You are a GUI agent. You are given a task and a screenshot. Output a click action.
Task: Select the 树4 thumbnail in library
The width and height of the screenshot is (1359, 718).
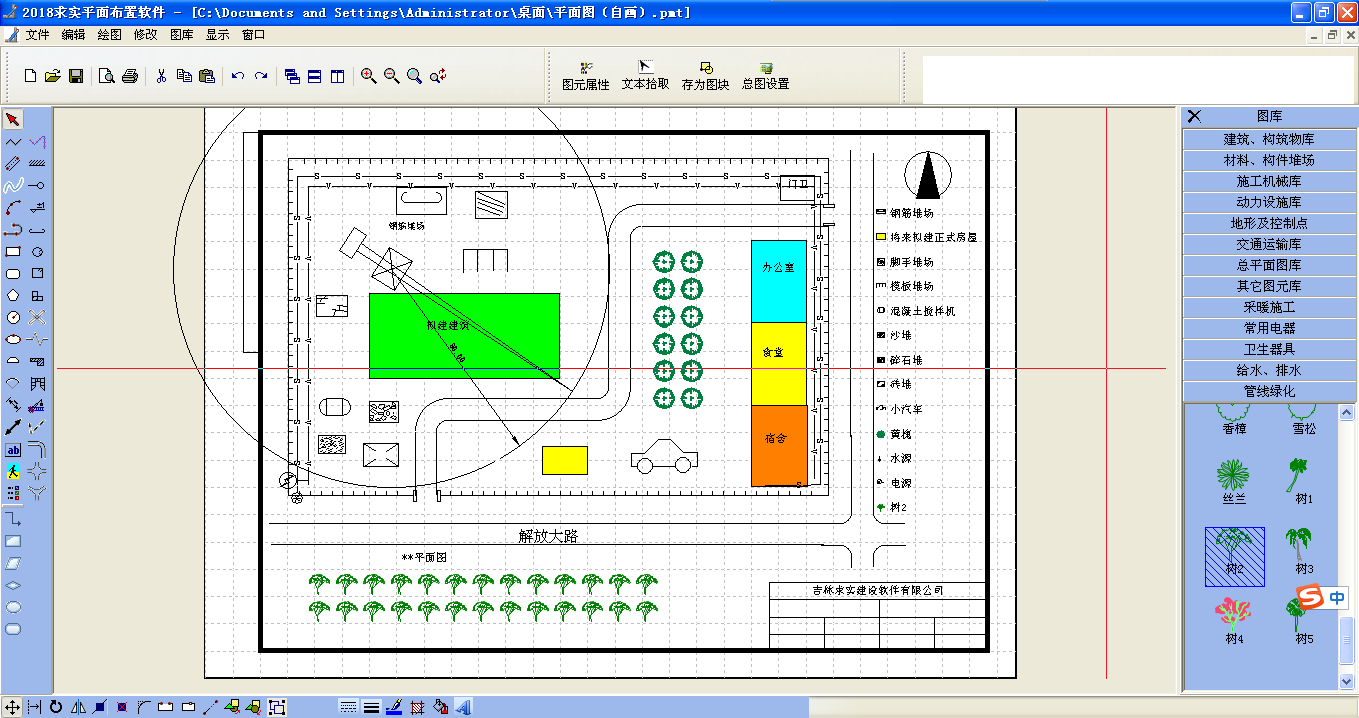1234,620
